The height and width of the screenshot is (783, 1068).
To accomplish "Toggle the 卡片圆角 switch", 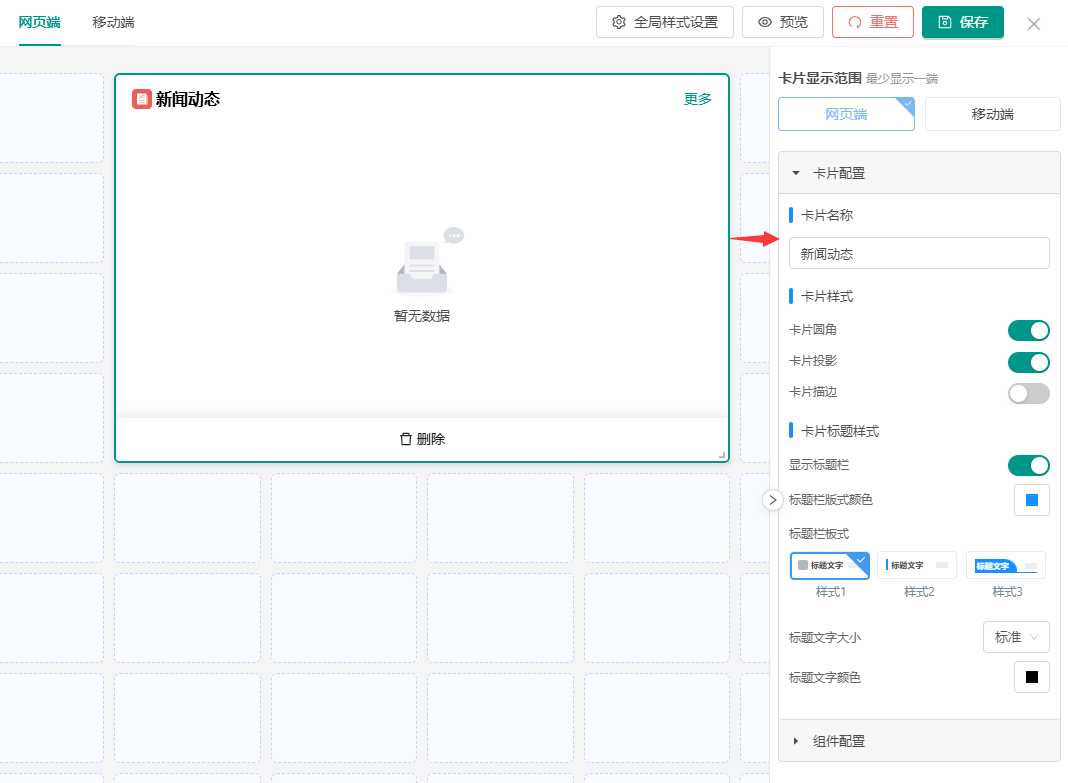I will pyautogui.click(x=1028, y=330).
